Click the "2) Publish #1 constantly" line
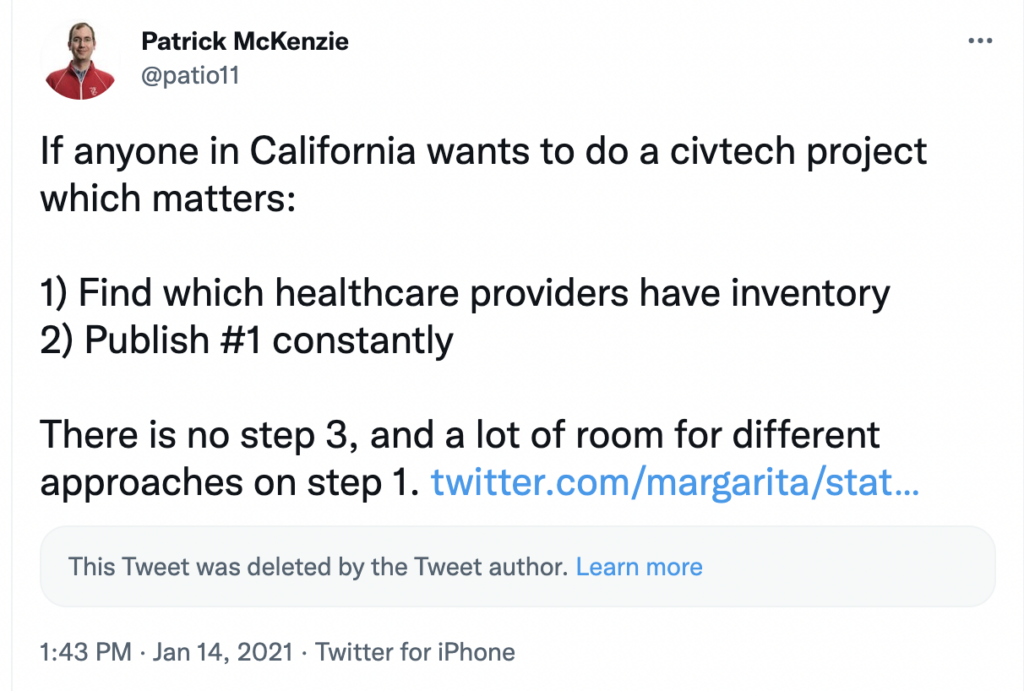 247,340
